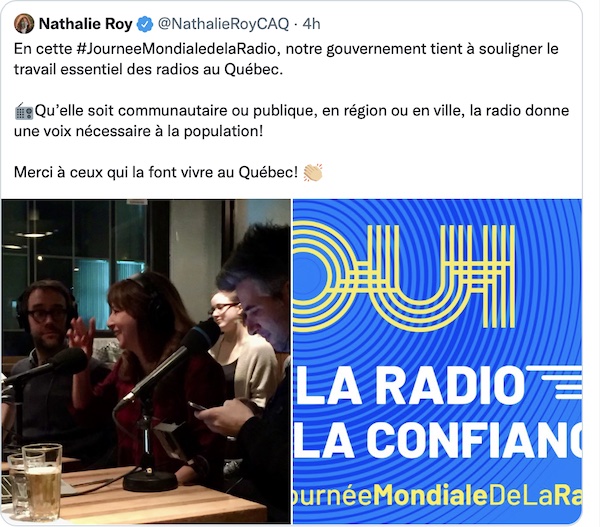
Task: Open Nathalie Roy's profile avatar
Action: [x=24, y=24]
